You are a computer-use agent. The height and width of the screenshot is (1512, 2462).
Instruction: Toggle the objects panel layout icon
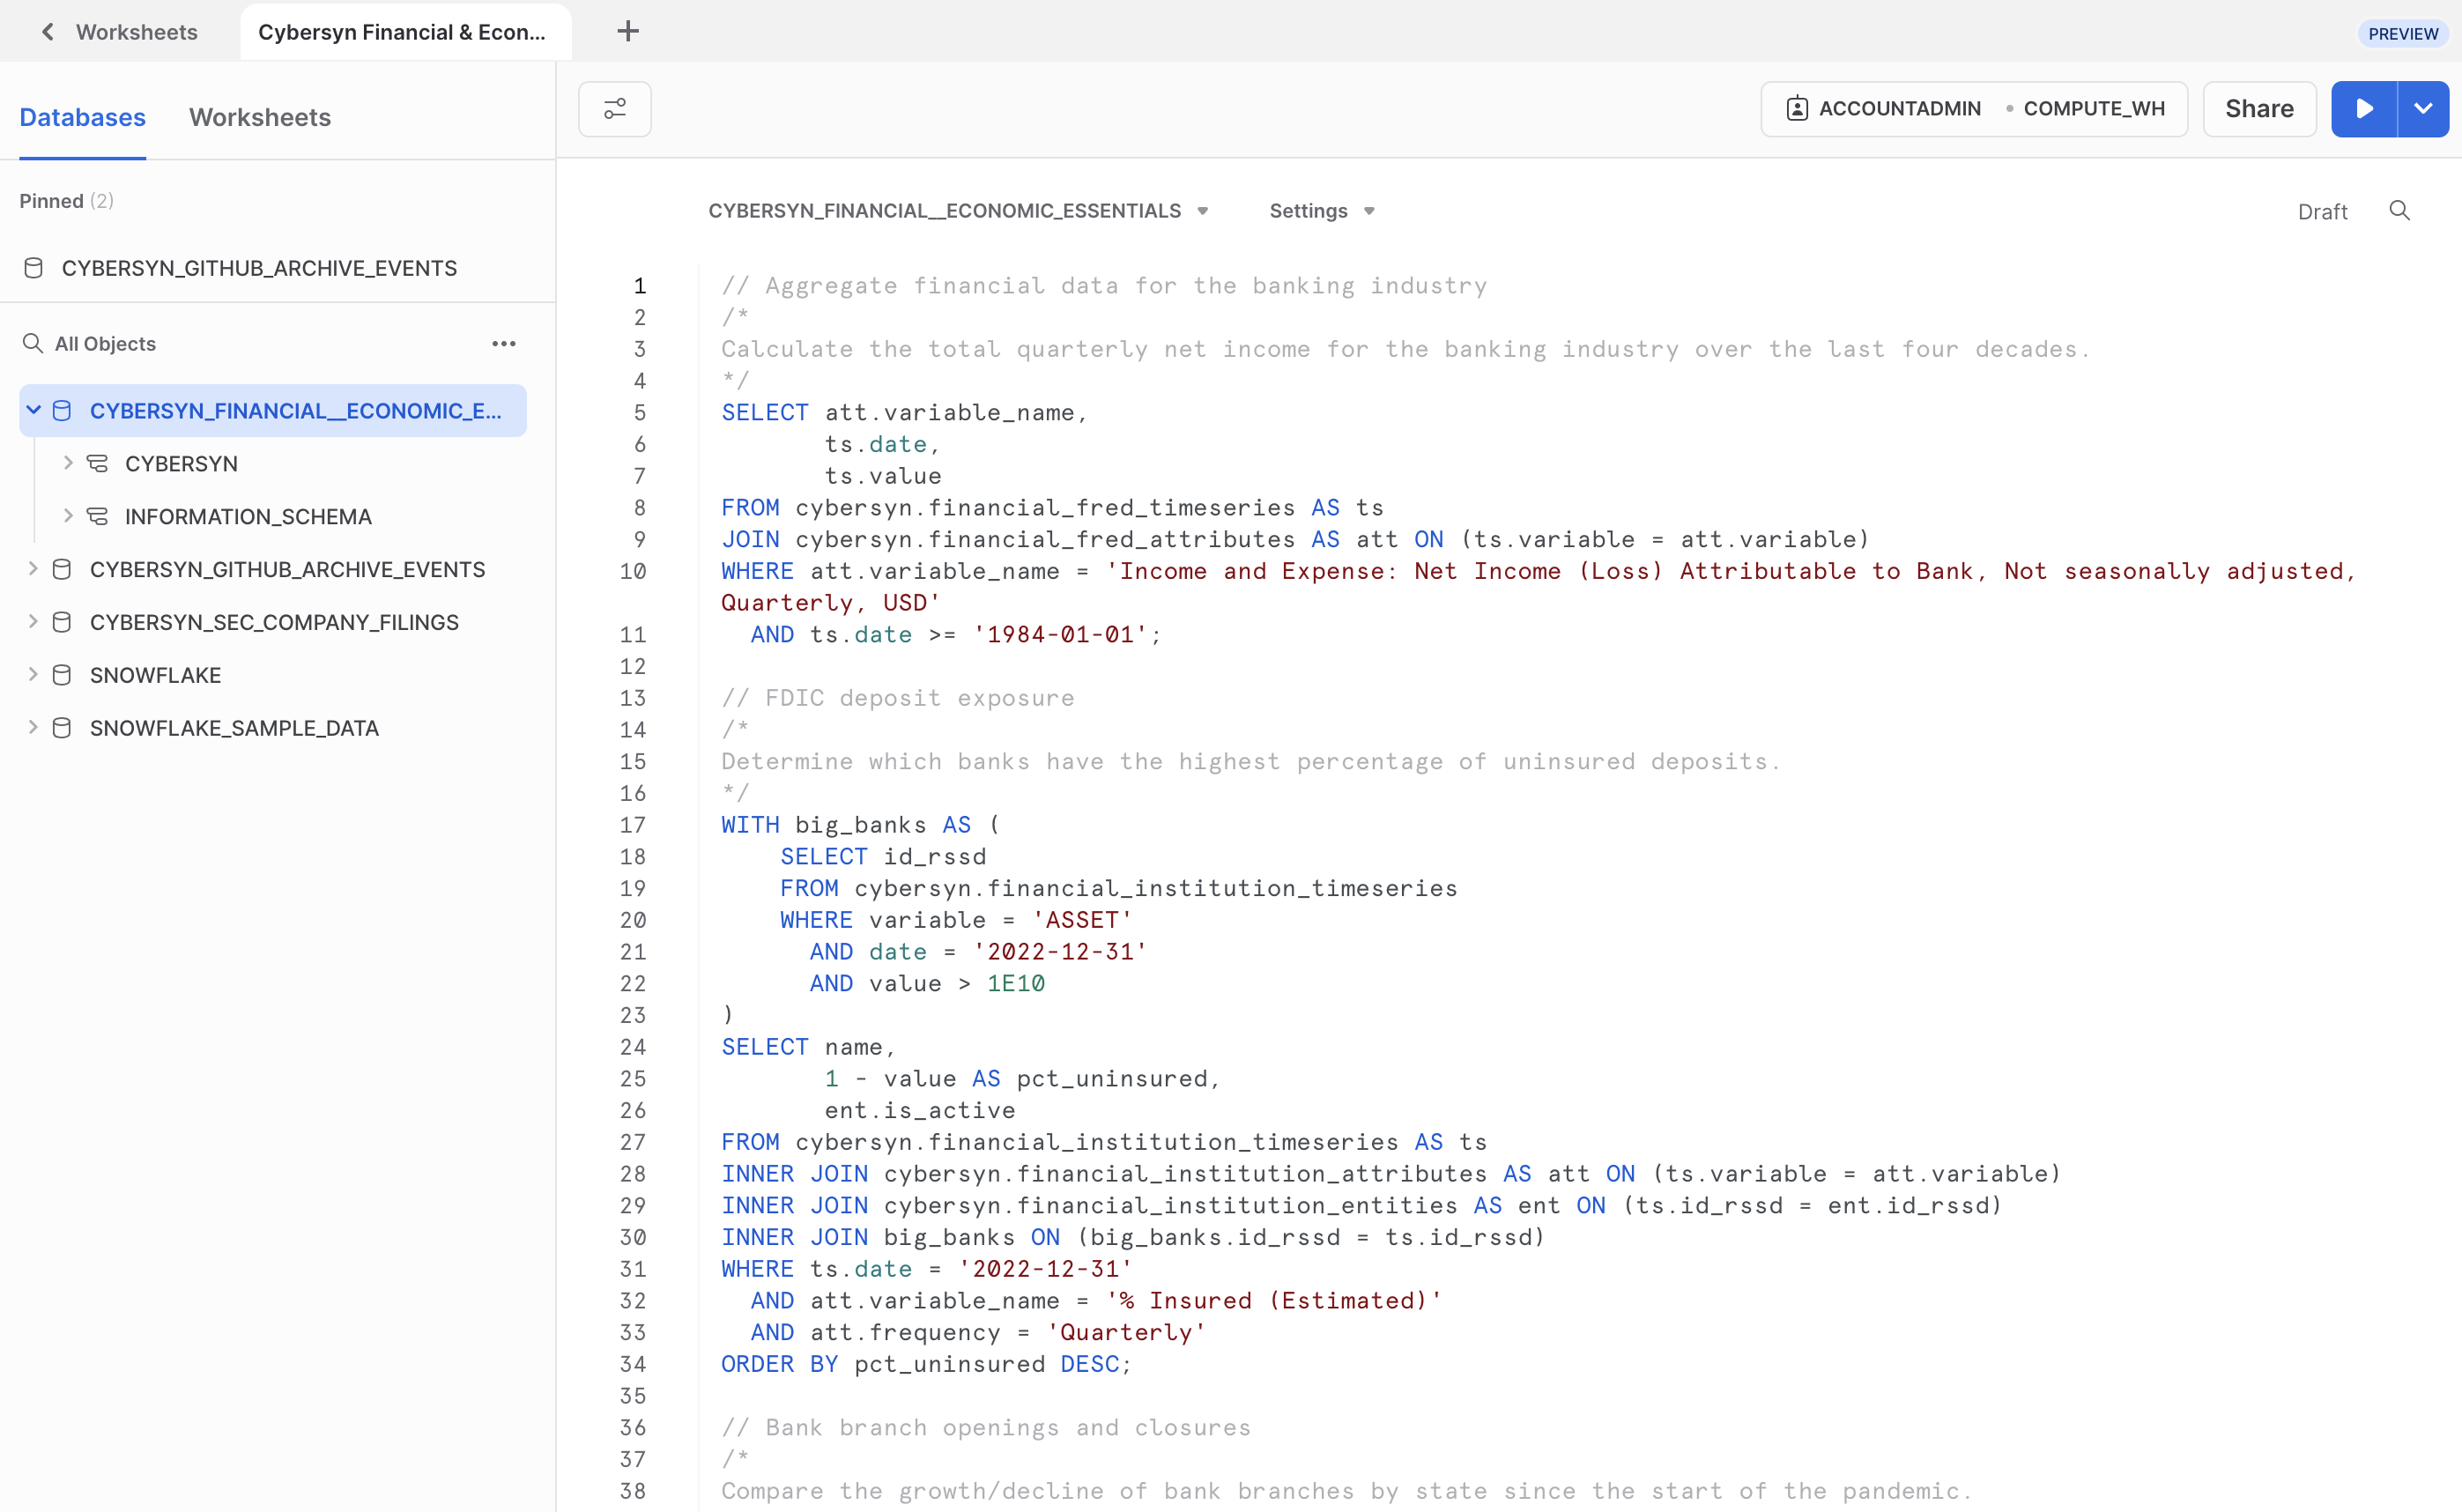[614, 108]
